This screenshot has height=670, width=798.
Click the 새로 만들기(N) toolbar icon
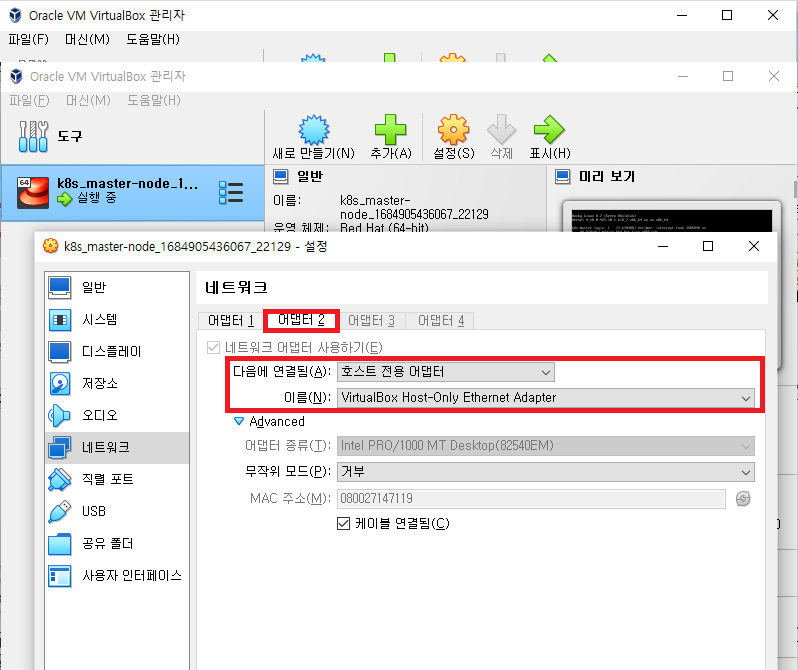click(x=314, y=130)
